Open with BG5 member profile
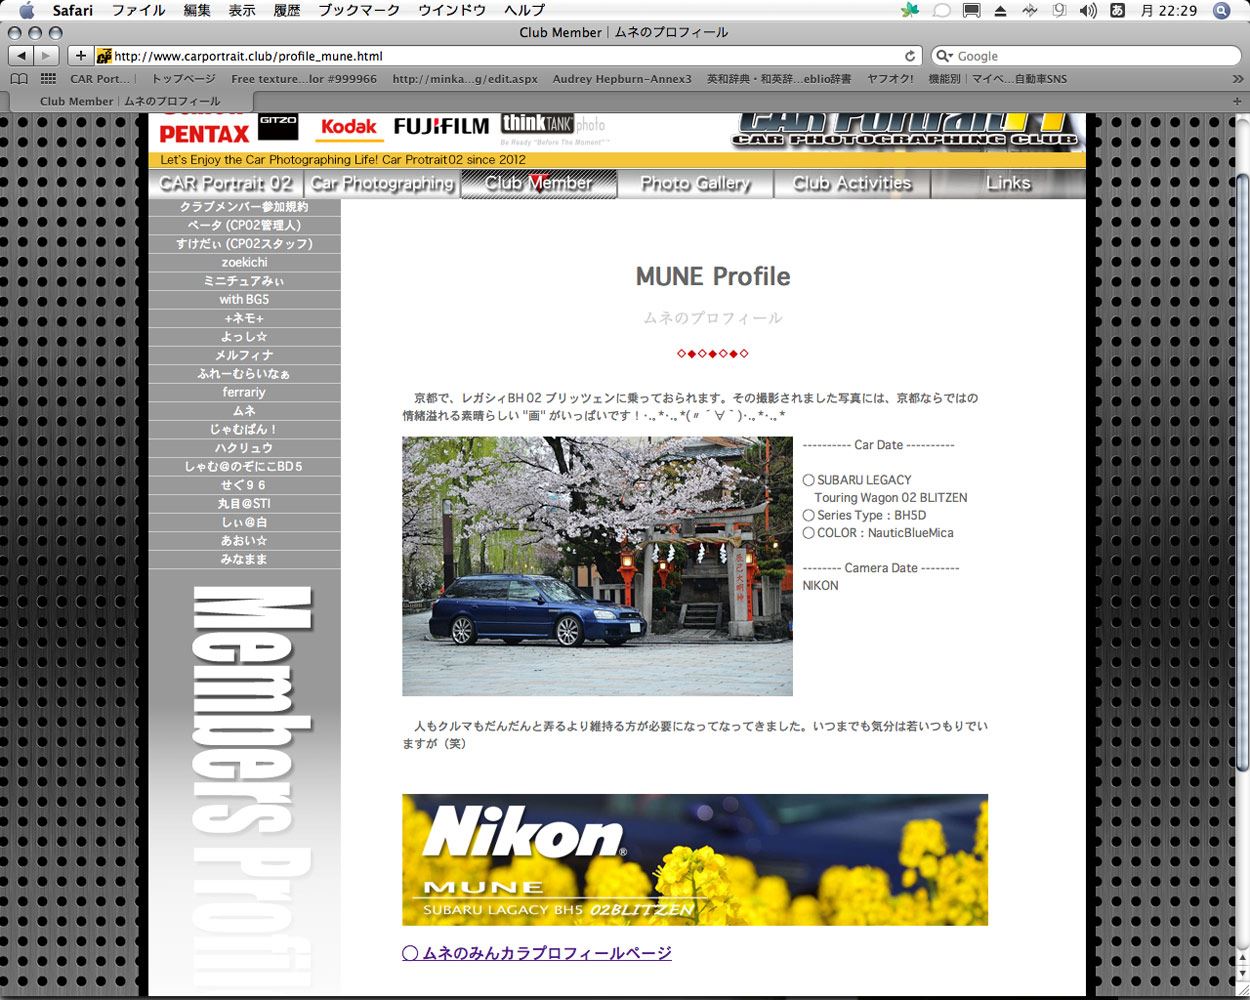1250x1000 pixels. tap(244, 299)
